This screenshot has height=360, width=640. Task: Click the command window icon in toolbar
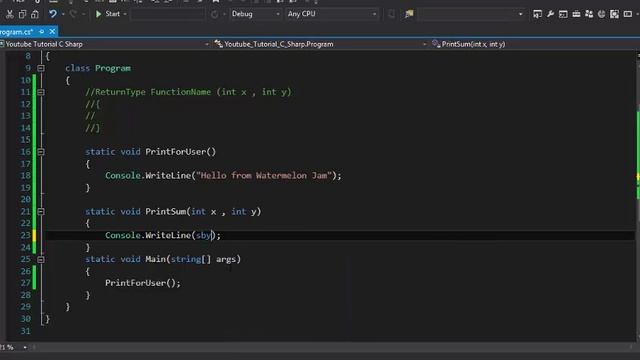[x=563, y=14]
